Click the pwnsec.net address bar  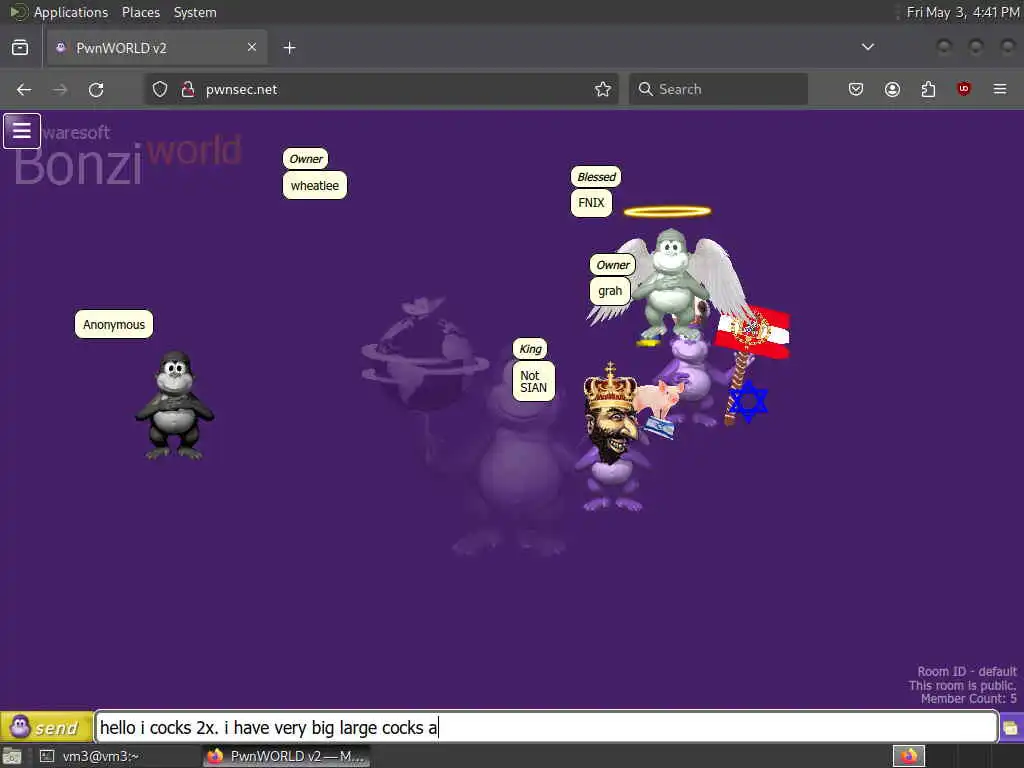point(382,89)
